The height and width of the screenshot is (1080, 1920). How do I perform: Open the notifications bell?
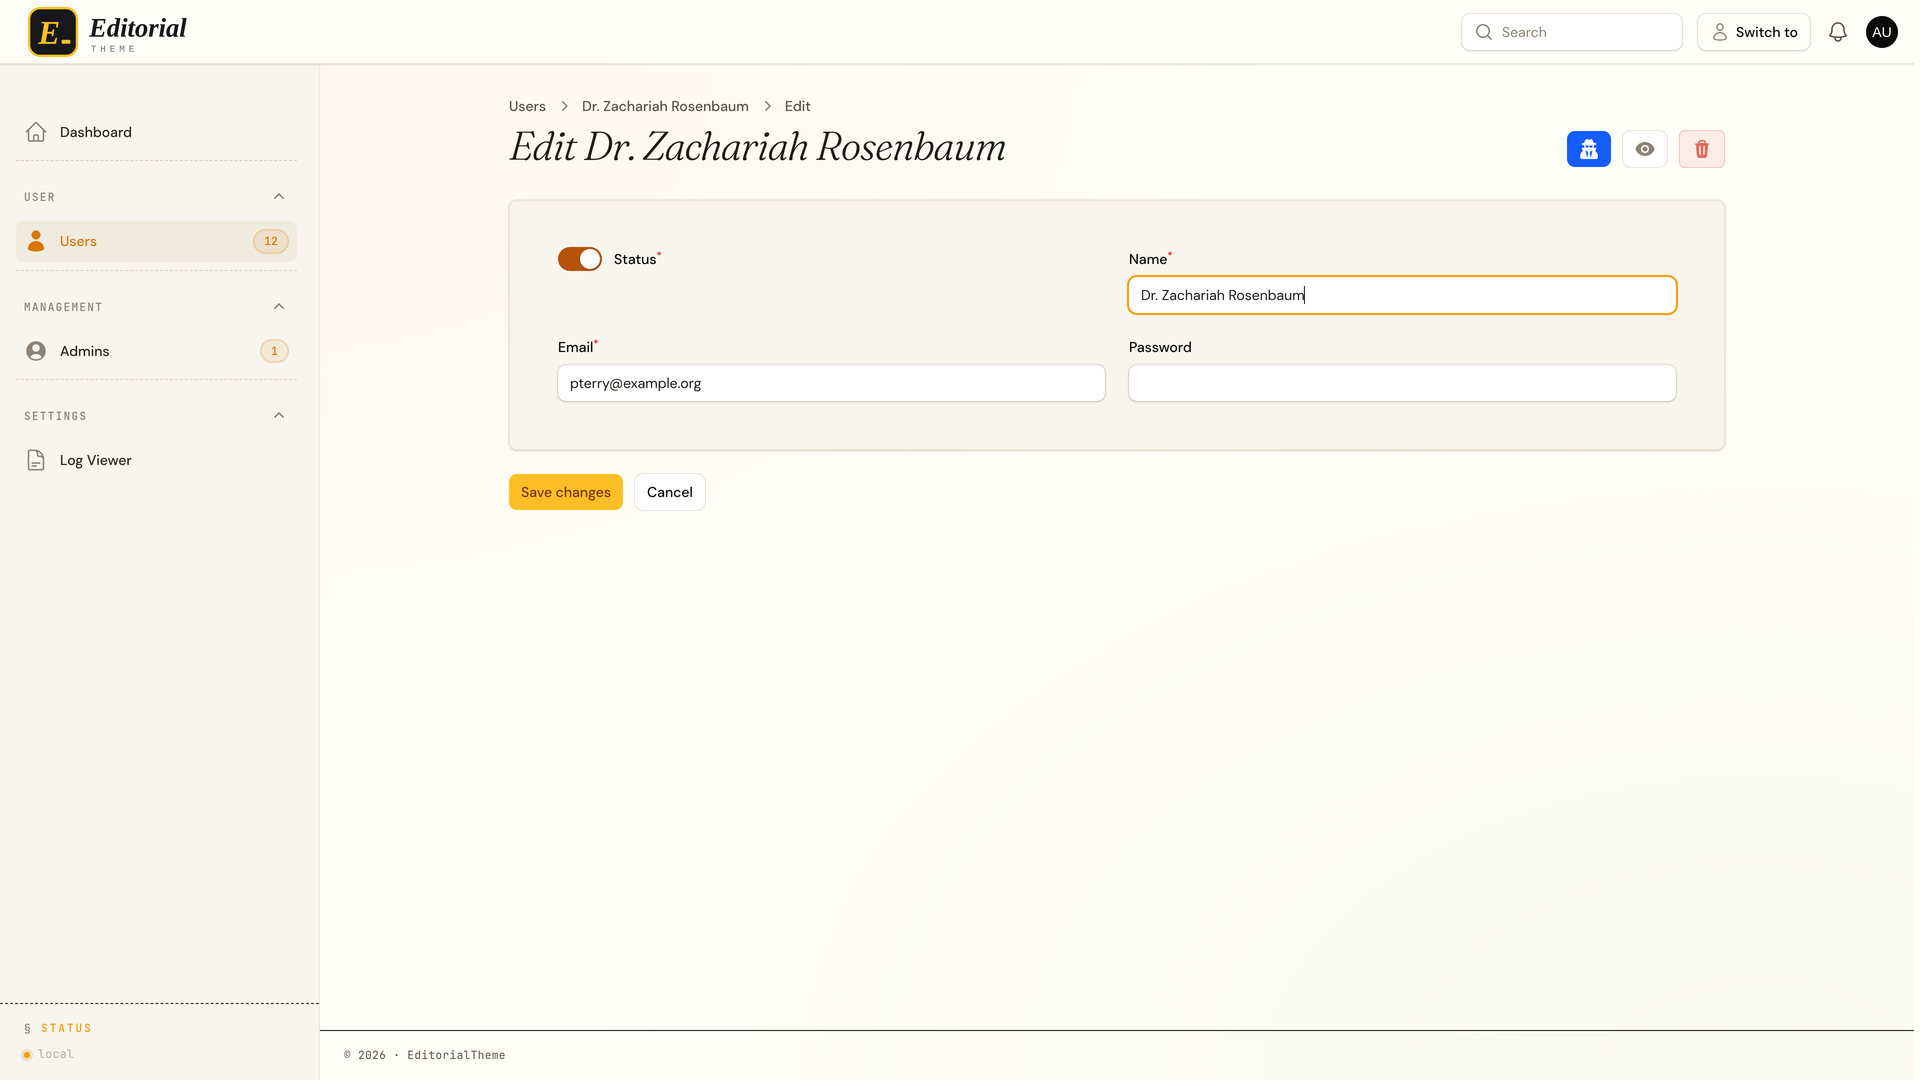point(1838,32)
